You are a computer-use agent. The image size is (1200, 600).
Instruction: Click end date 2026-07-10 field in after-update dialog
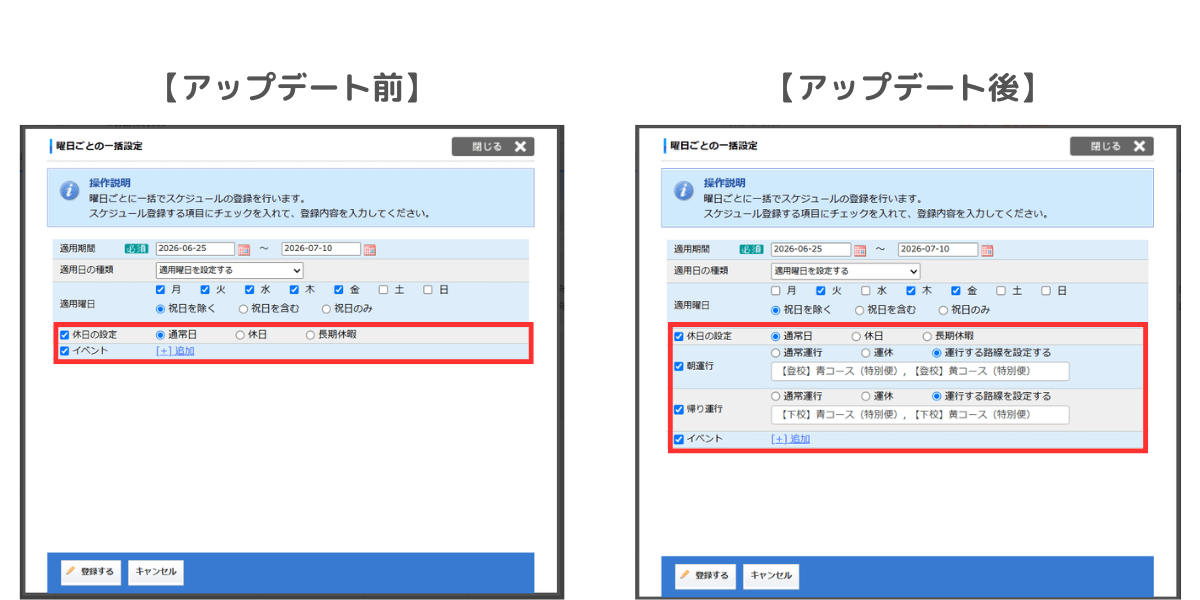pos(939,250)
